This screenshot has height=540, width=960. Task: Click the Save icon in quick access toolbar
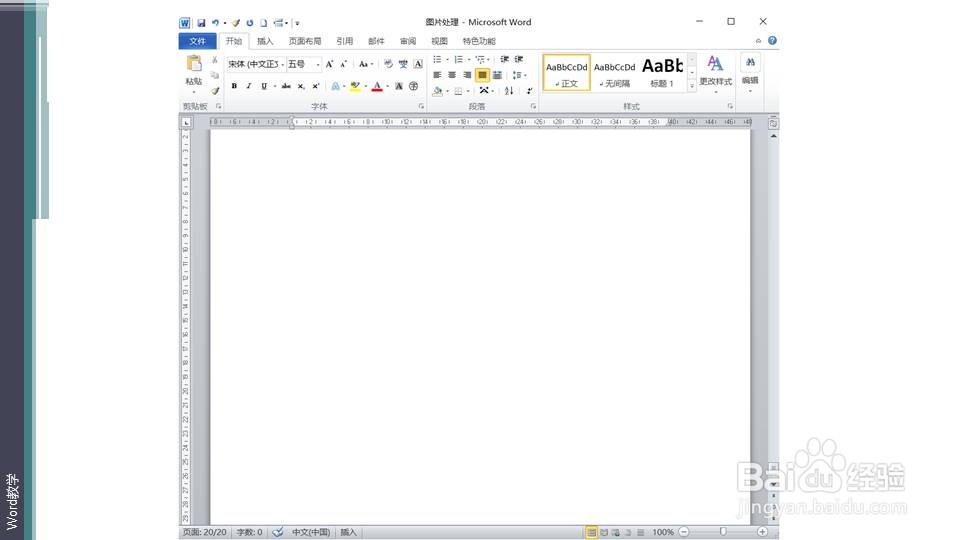(x=201, y=23)
